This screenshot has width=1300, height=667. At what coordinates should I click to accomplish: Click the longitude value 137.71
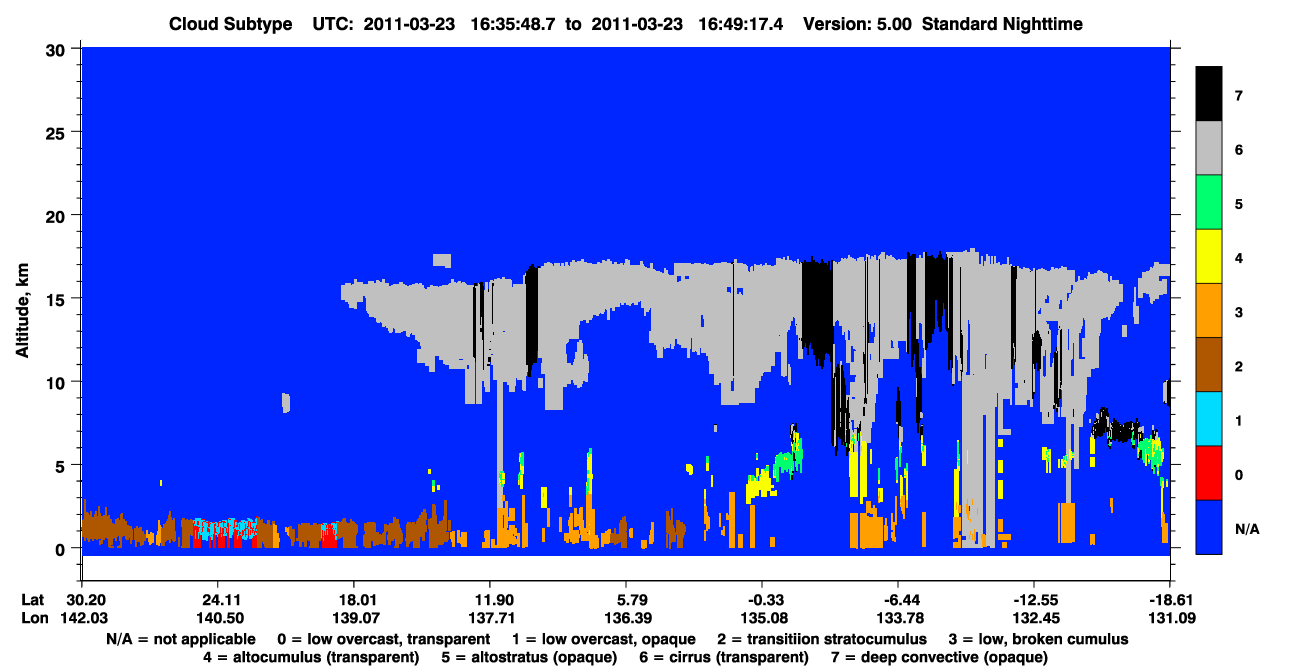[x=489, y=618]
